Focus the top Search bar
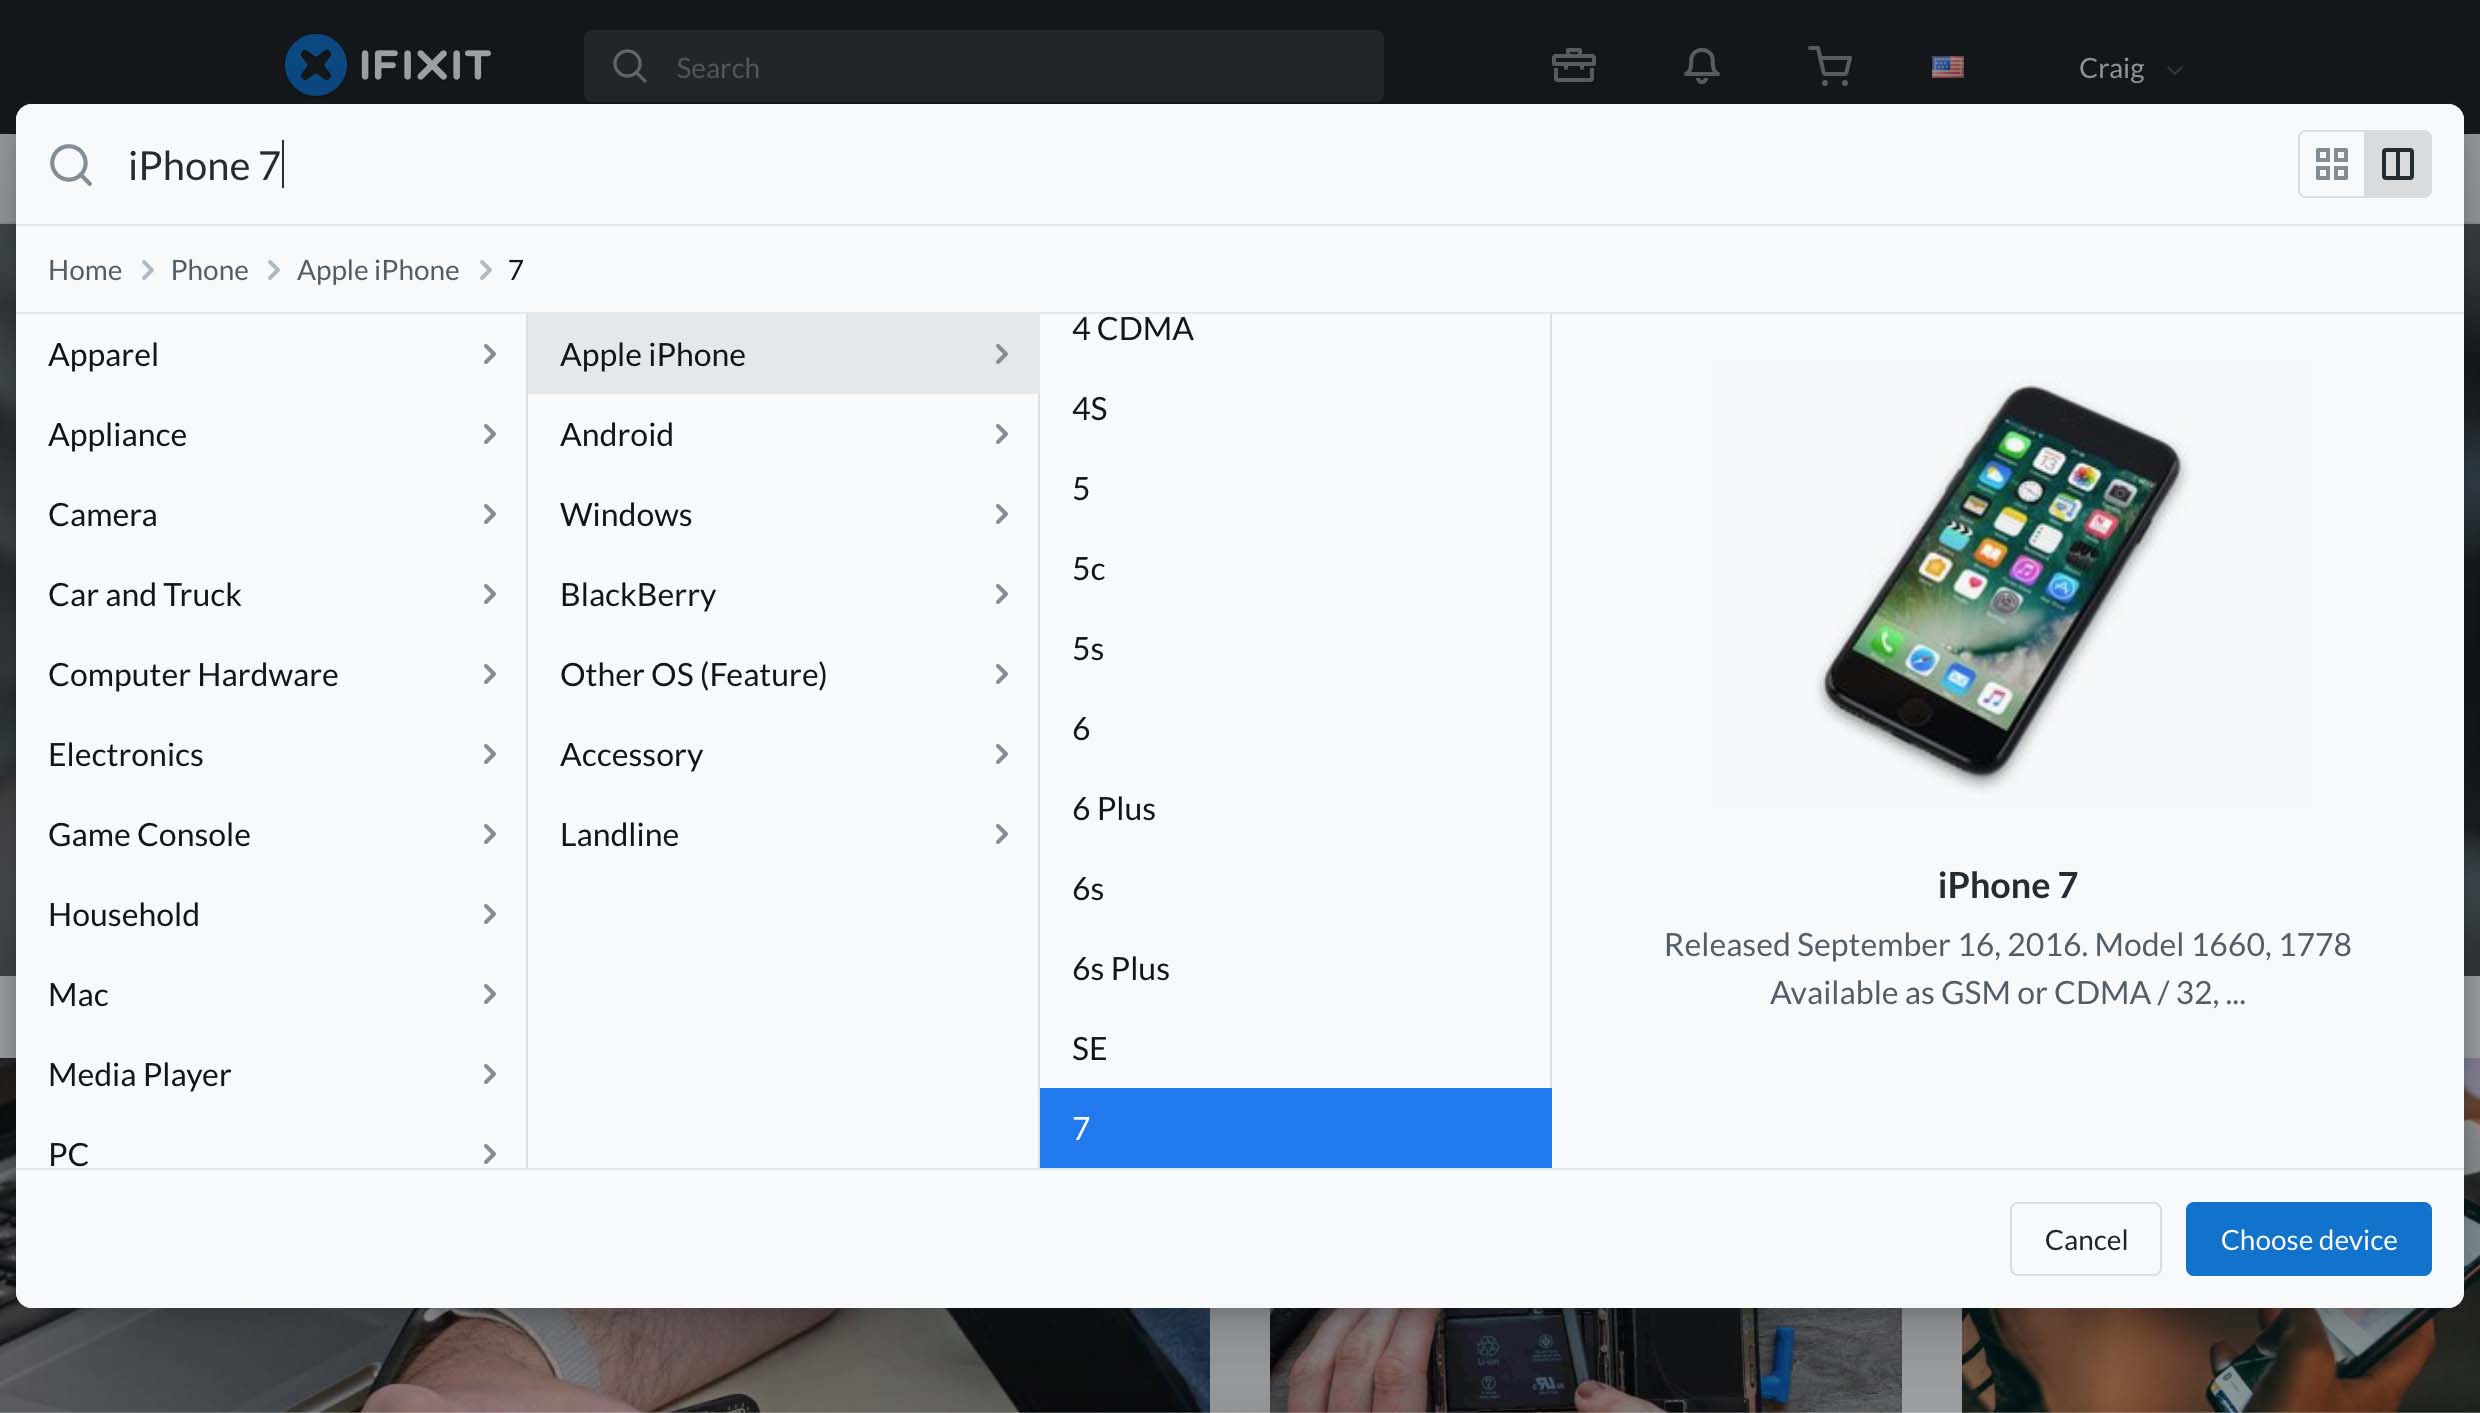 983,66
